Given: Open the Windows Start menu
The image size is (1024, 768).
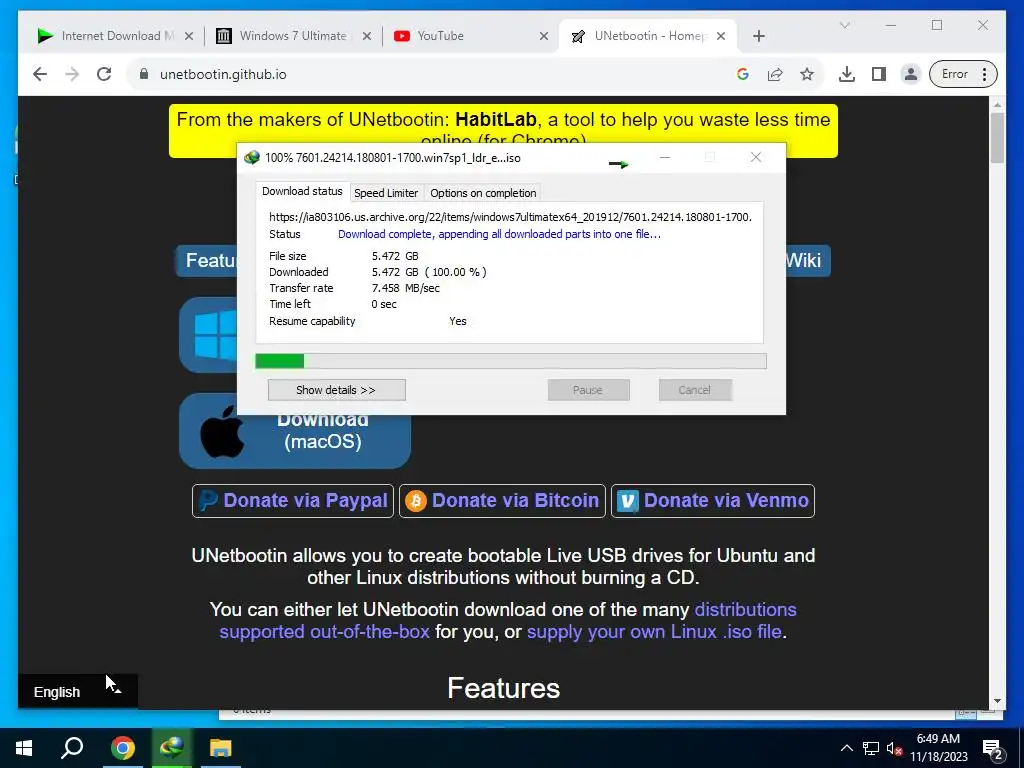Looking at the screenshot, I should pos(24,748).
